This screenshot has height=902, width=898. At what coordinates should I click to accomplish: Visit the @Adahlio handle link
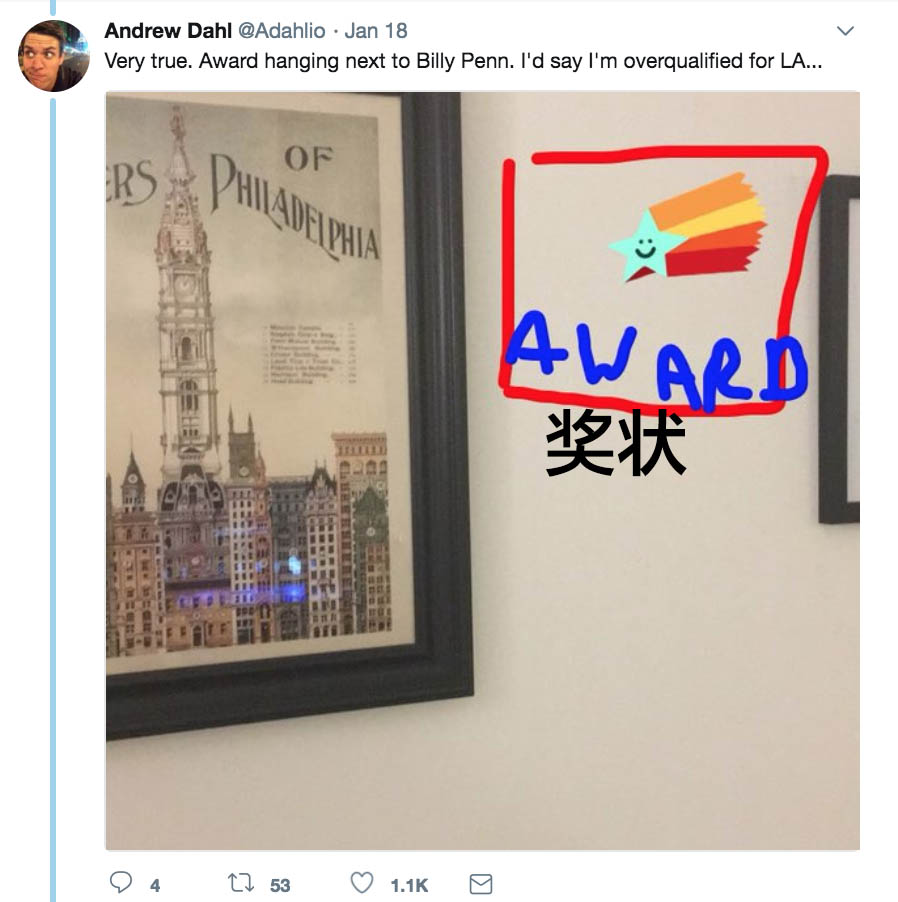pyautogui.click(x=282, y=30)
